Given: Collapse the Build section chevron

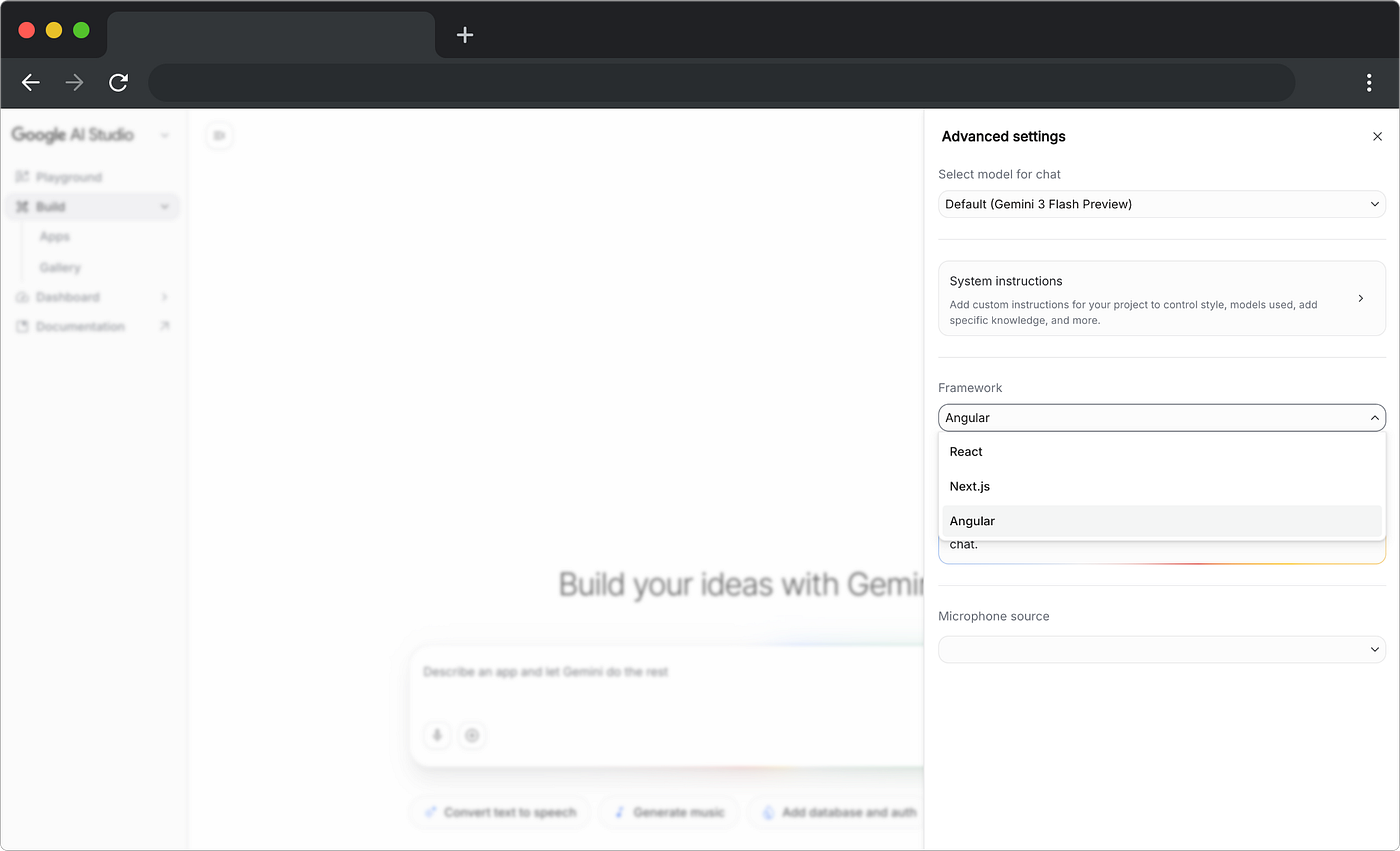Looking at the screenshot, I should point(164,207).
